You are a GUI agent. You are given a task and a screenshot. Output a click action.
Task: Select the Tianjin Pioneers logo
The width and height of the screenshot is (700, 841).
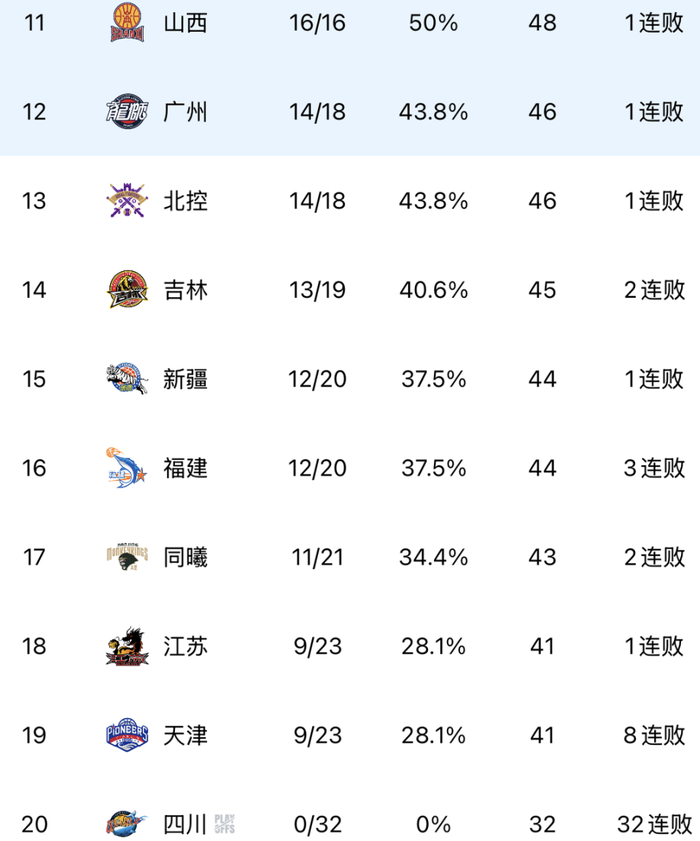(127, 735)
